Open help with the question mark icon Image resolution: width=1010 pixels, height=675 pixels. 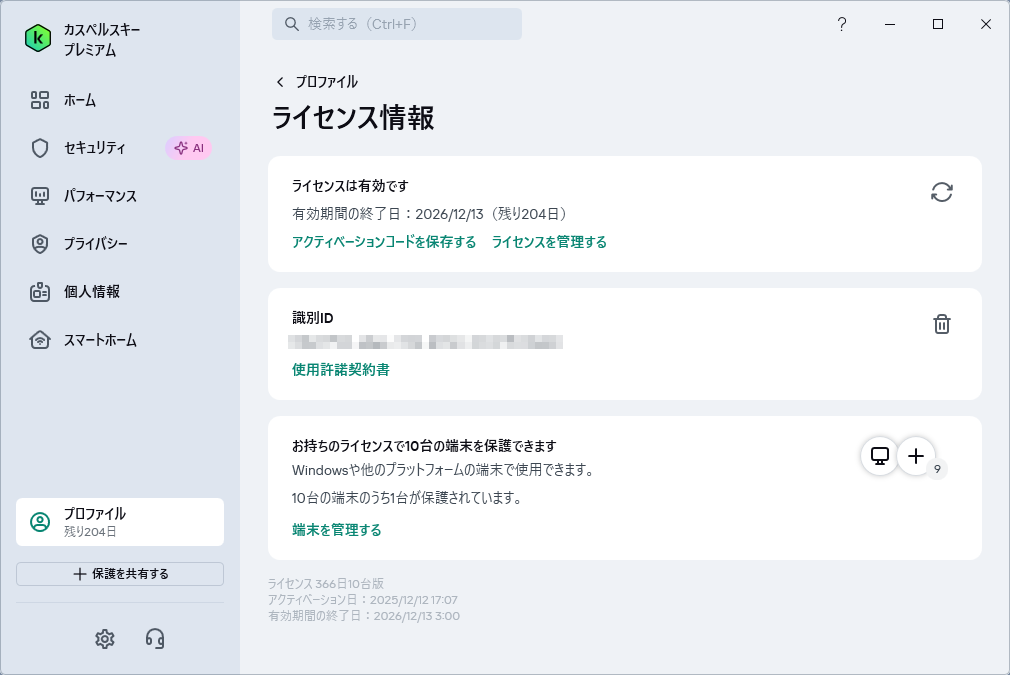click(842, 24)
